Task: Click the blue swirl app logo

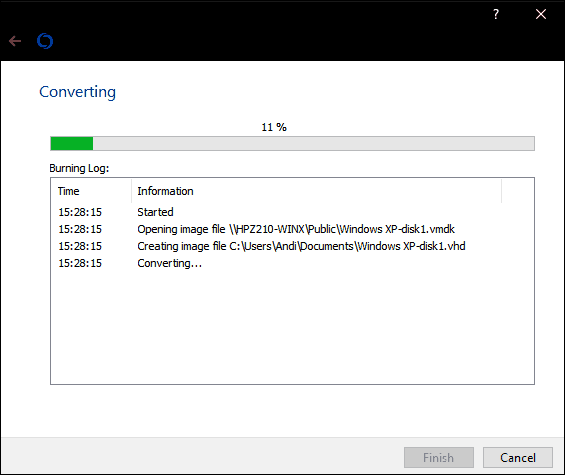Action: pos(45,41)
